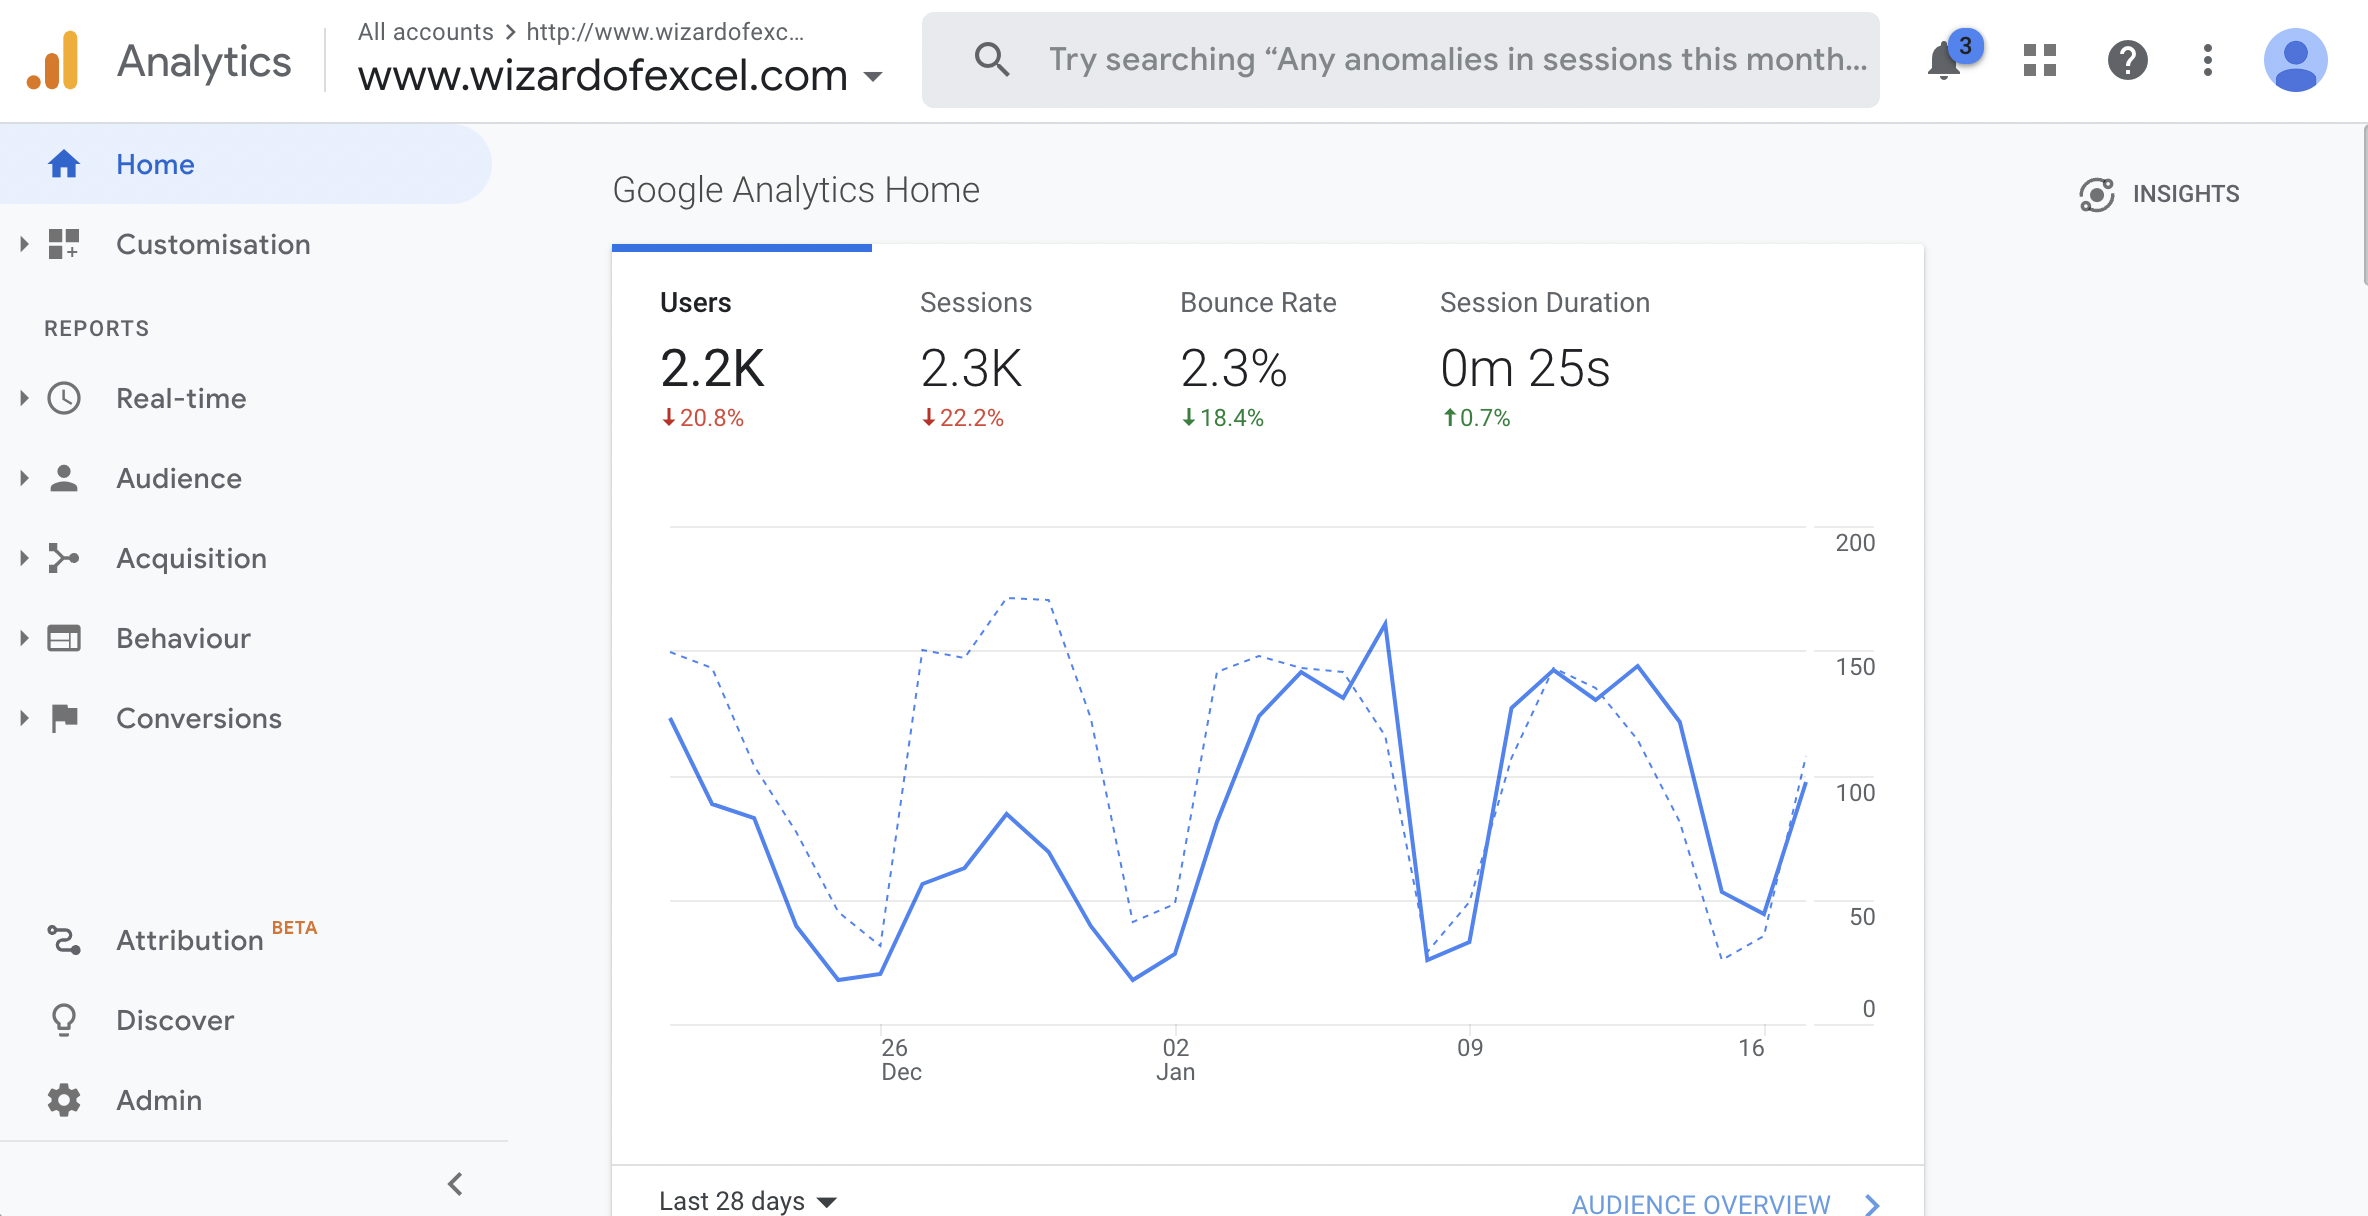This screenshot has width=2368, height=1216.
Task: Click the 26 Dec axis label
Action: click(x=901, y=1060)
